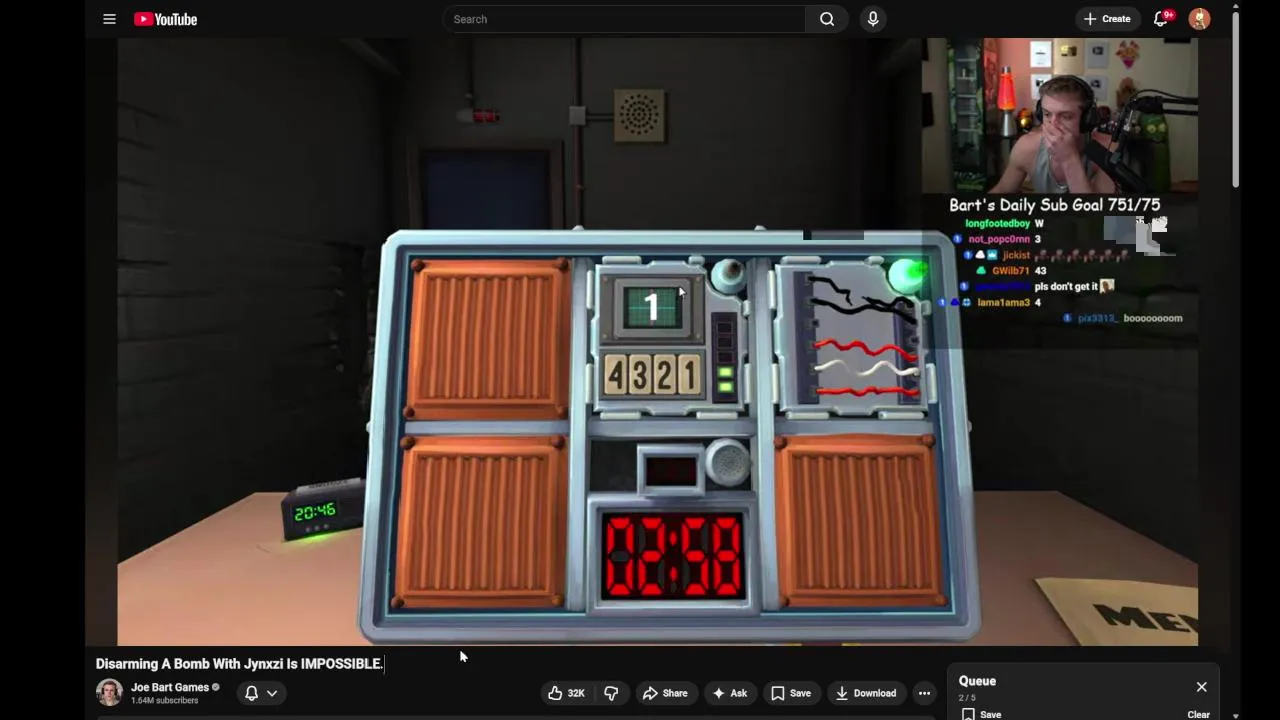Screen dimensions: 1280x720
Task: Click the 'Queue' heading
Action: [x=977, y=681]
